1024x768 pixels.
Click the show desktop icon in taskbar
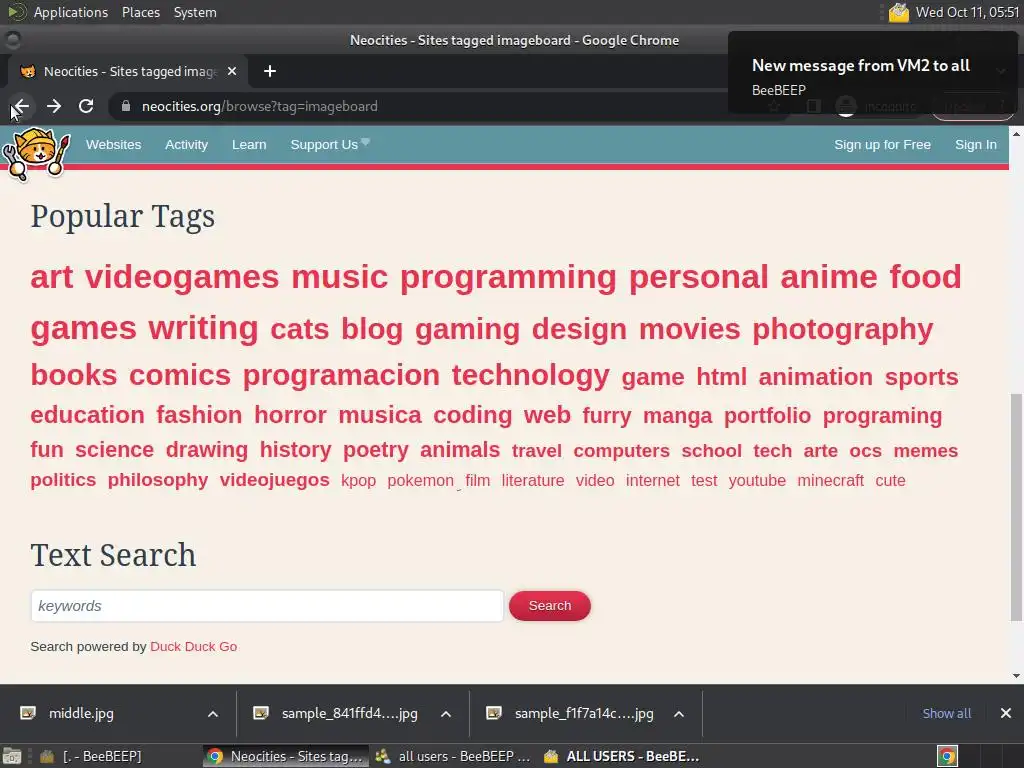point(12,756)
